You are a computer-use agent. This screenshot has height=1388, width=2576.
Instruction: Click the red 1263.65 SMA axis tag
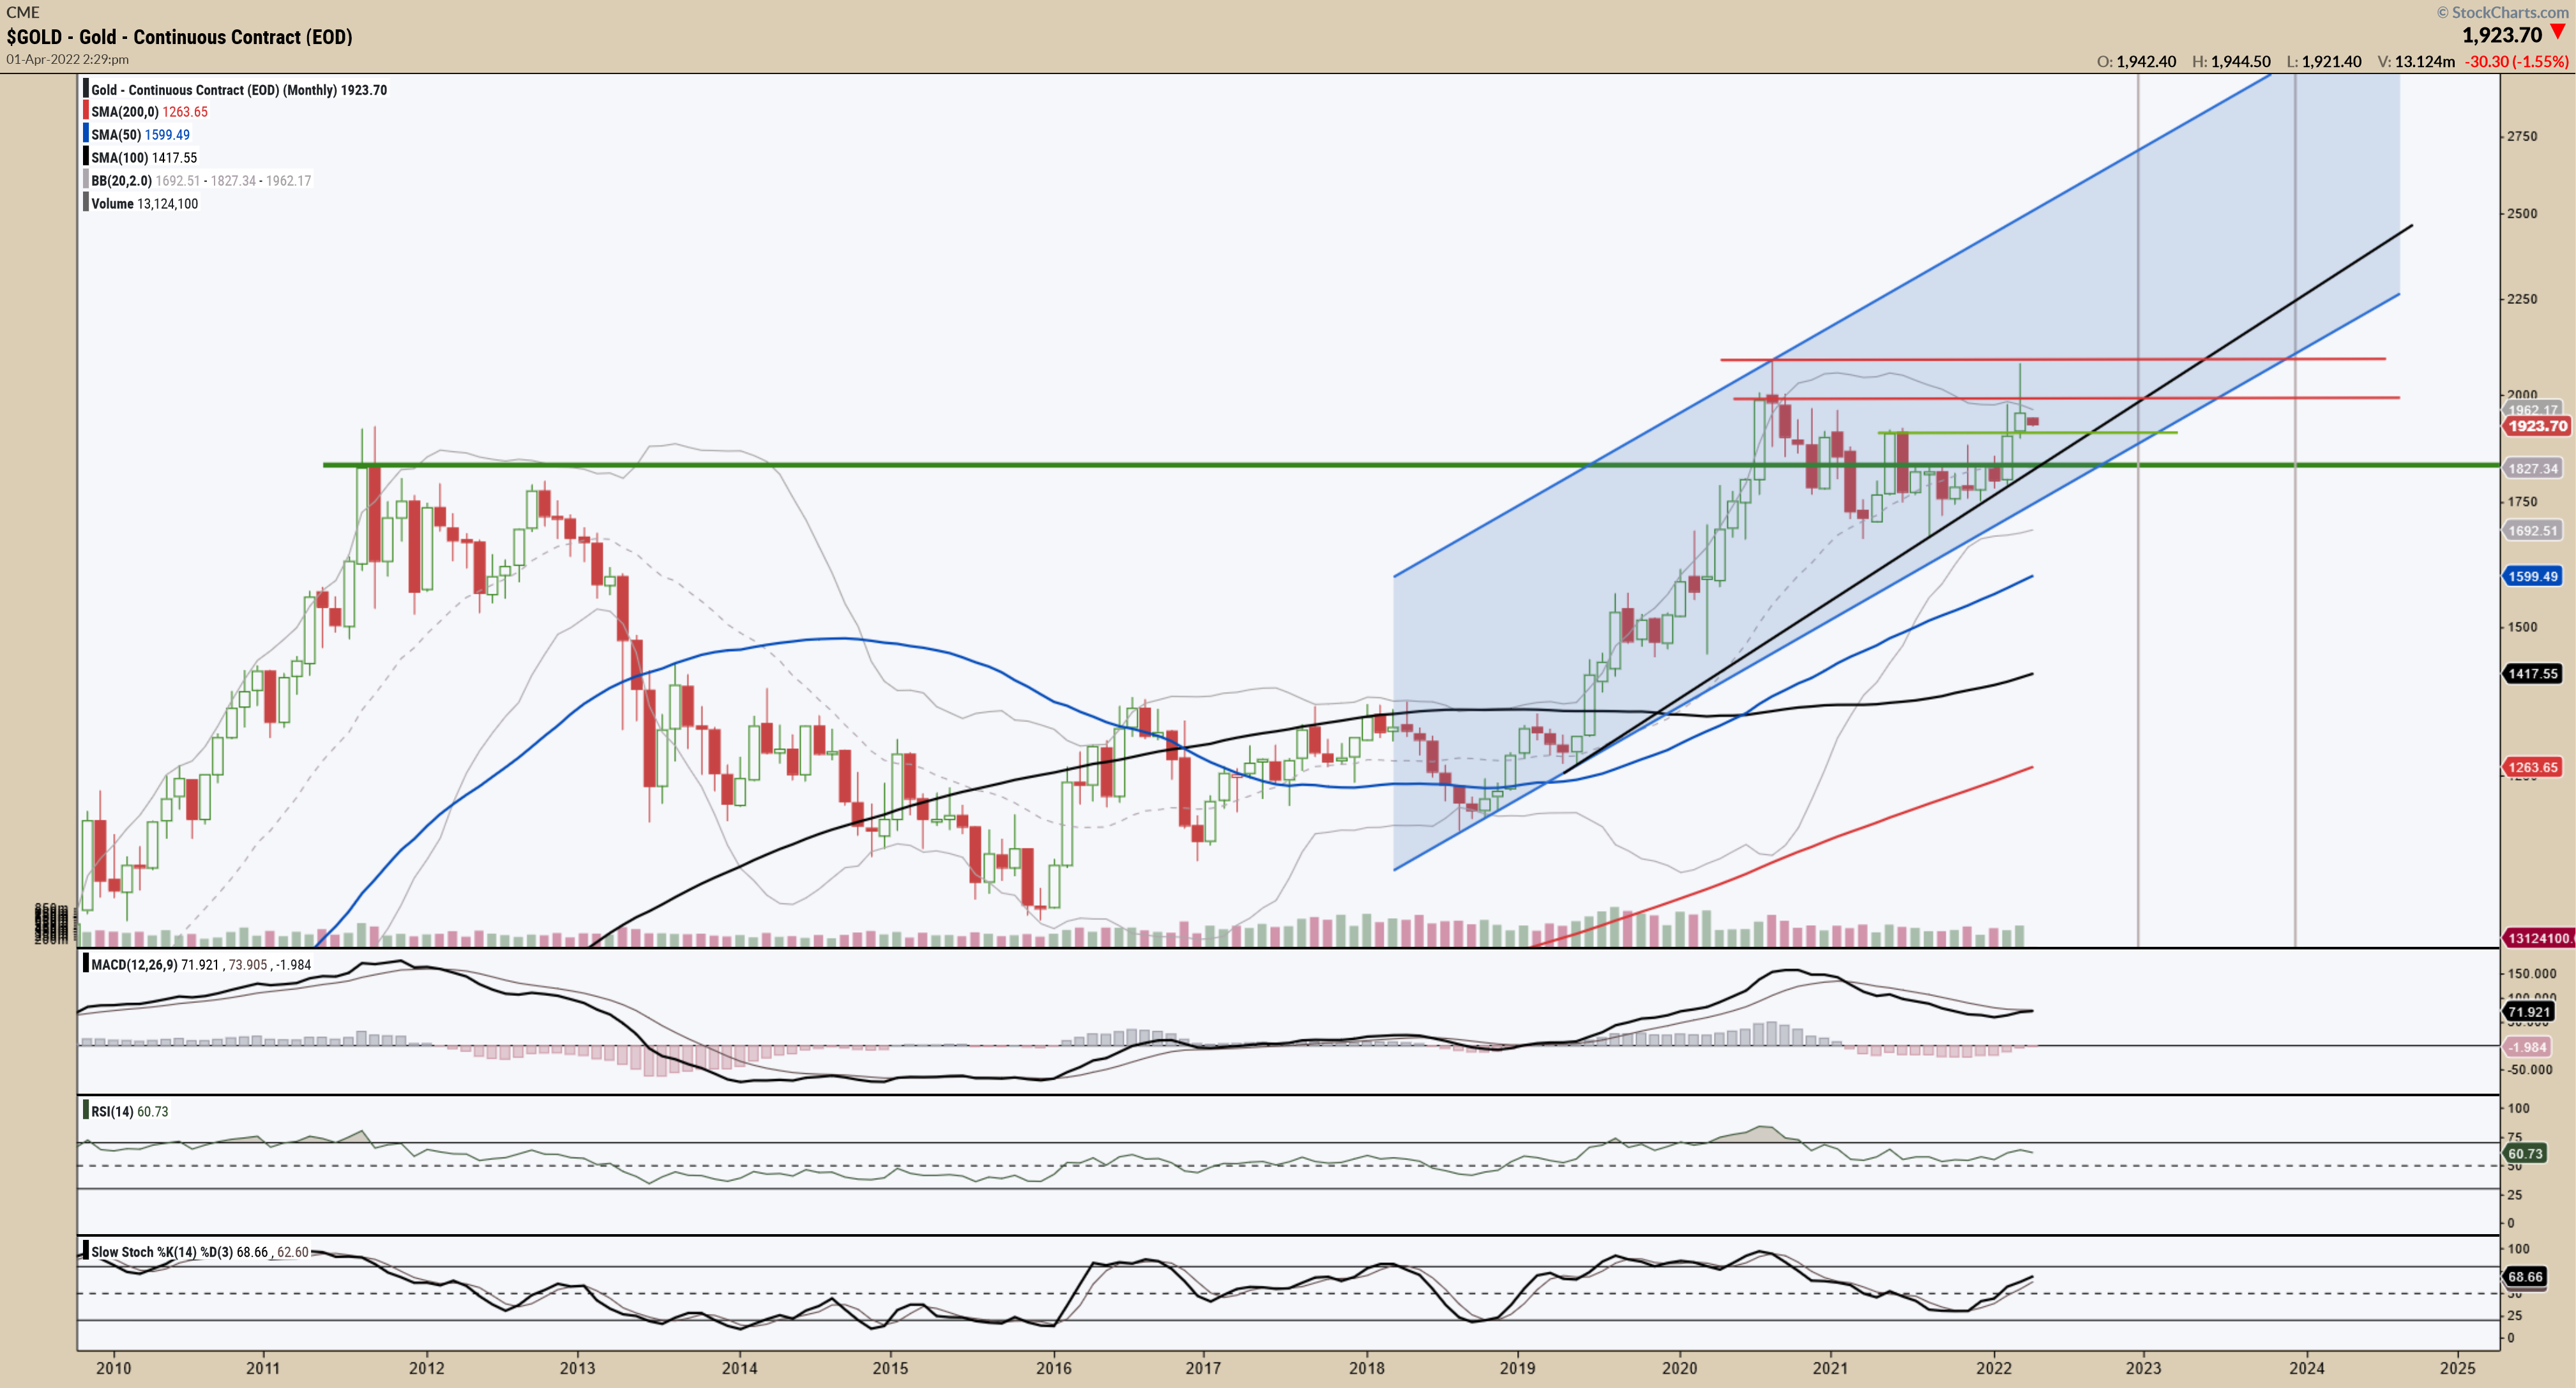2532,768
